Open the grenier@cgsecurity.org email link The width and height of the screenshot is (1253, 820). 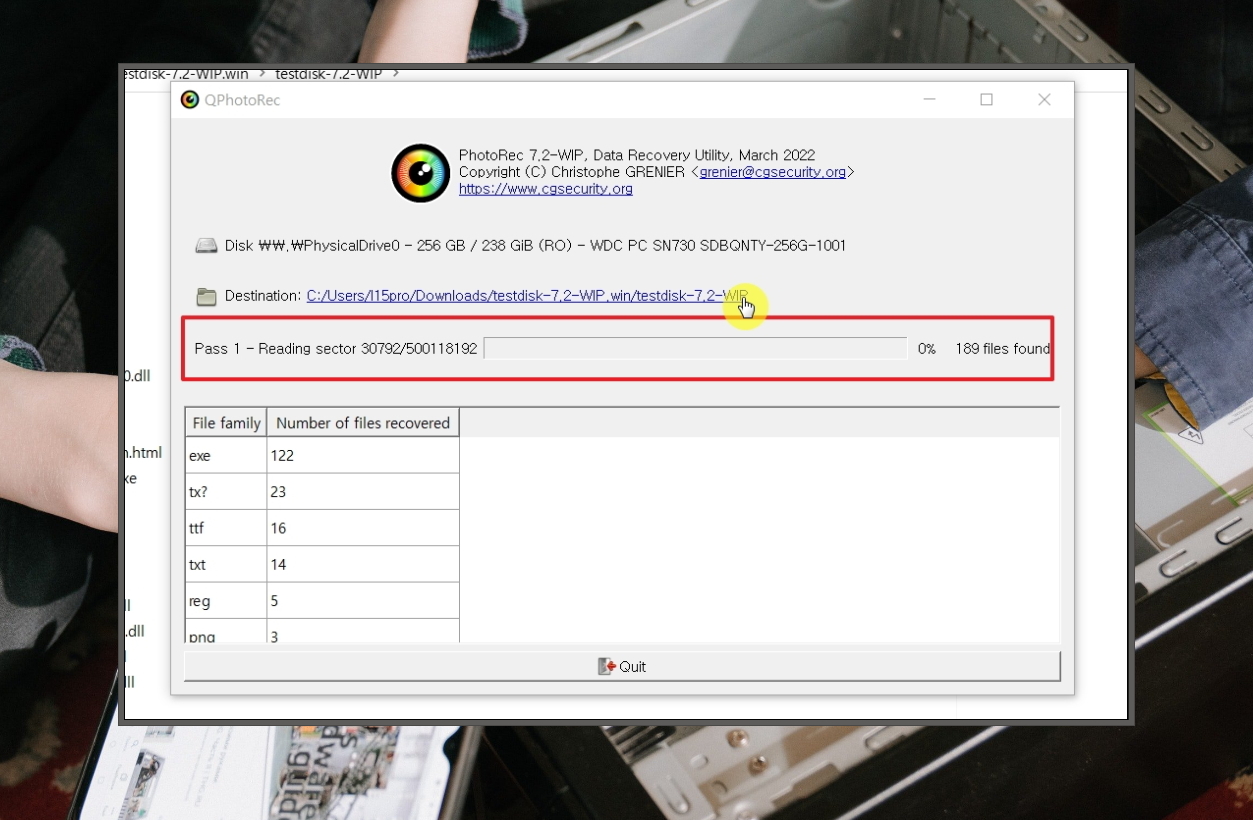[773, 172]
